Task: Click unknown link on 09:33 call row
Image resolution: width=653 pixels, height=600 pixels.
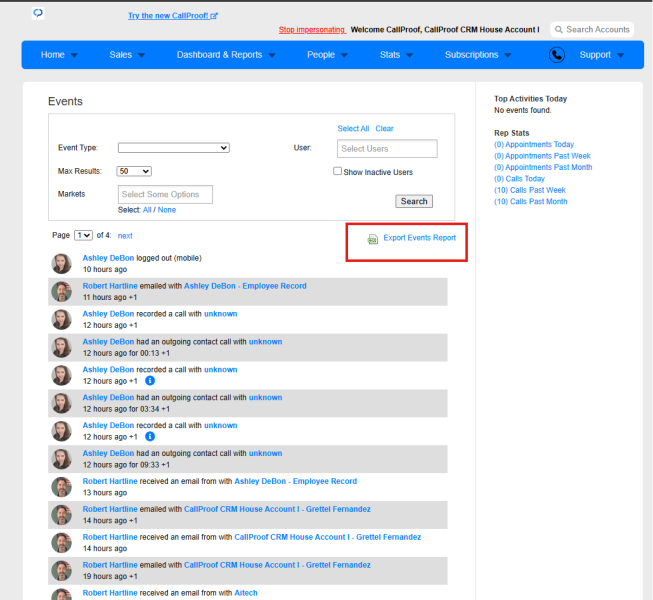Action: pos(265,453)
